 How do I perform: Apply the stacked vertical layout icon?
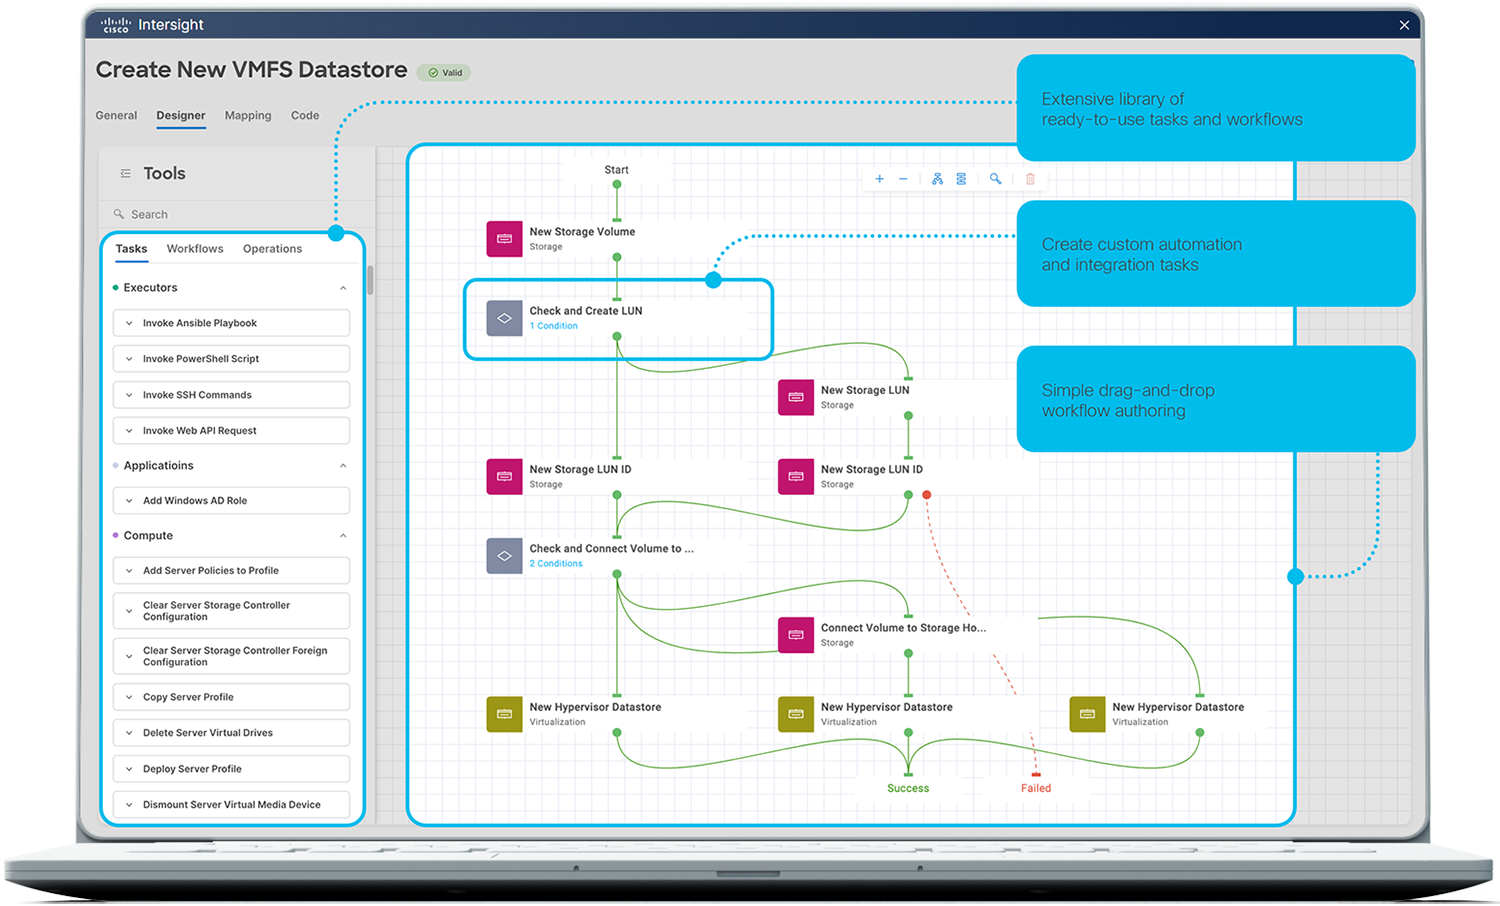pyautogui.click(x=961, y=179)
